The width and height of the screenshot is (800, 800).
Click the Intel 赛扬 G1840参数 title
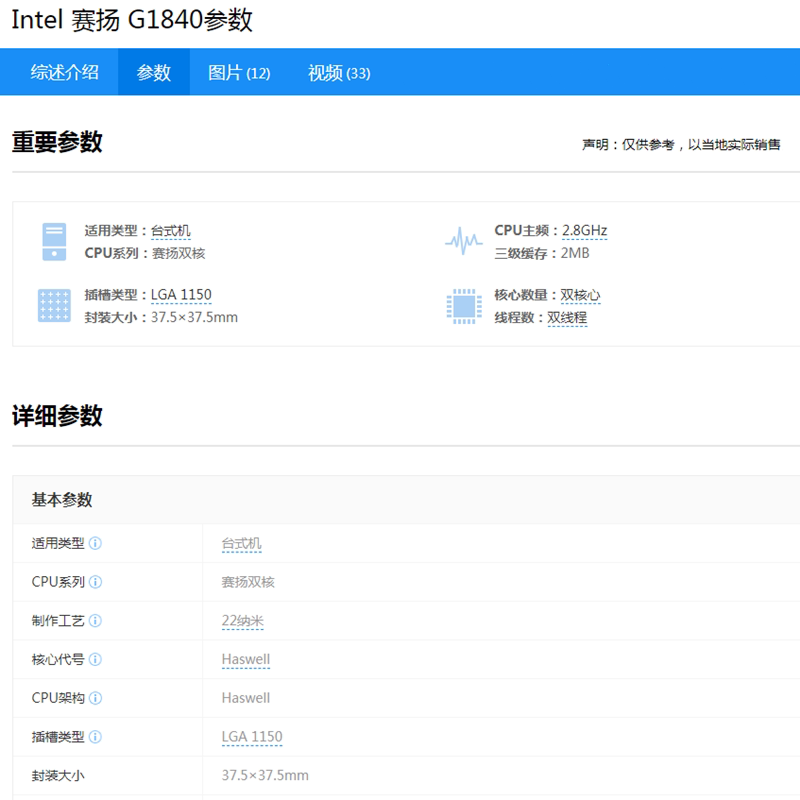click(x=132, y=20)
